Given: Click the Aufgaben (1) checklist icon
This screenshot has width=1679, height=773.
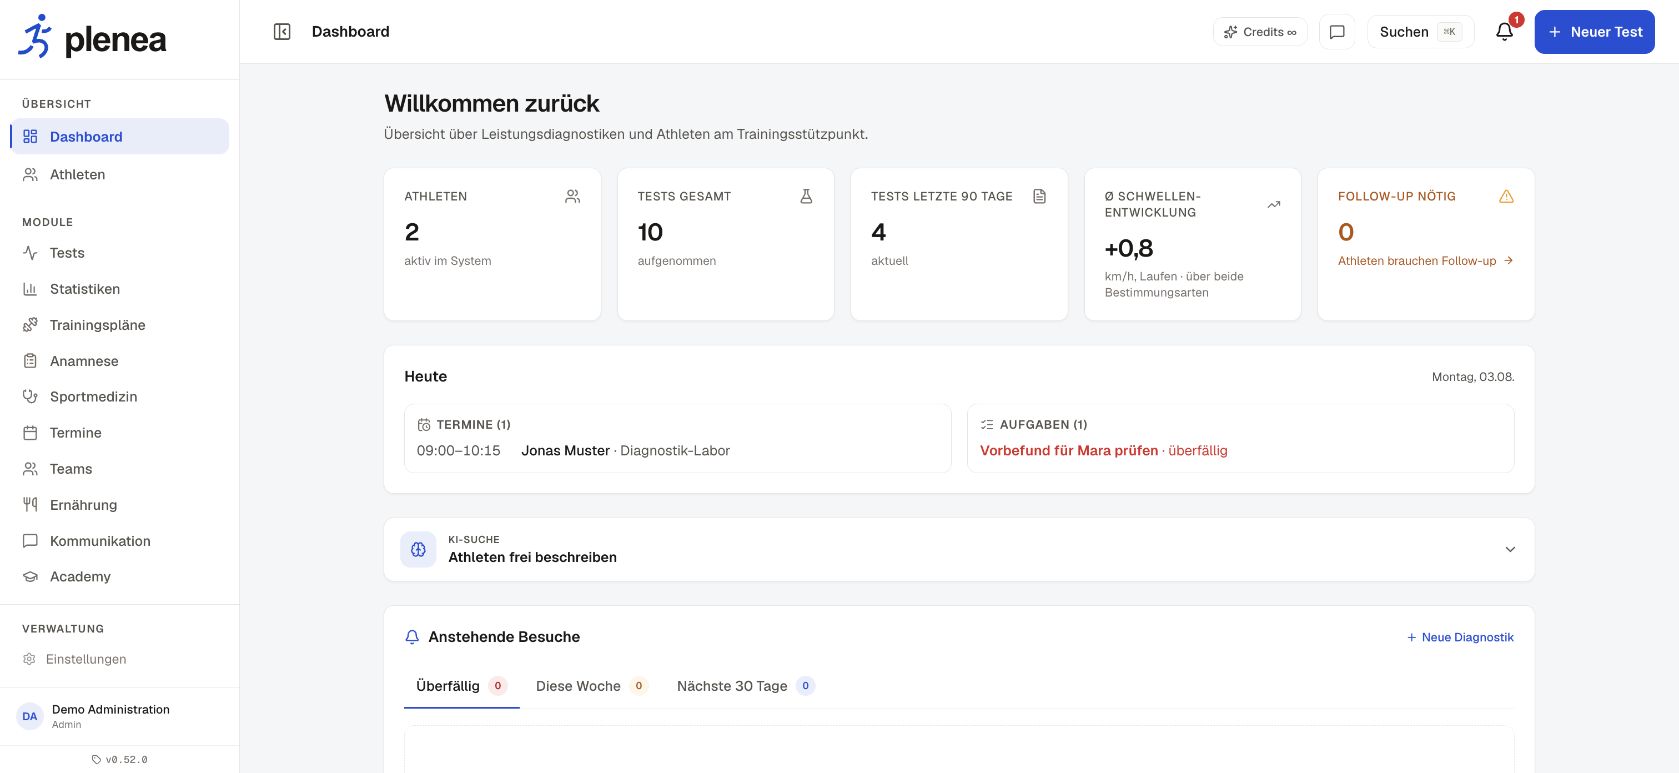Looking at the screenshot, I should 987,425.
